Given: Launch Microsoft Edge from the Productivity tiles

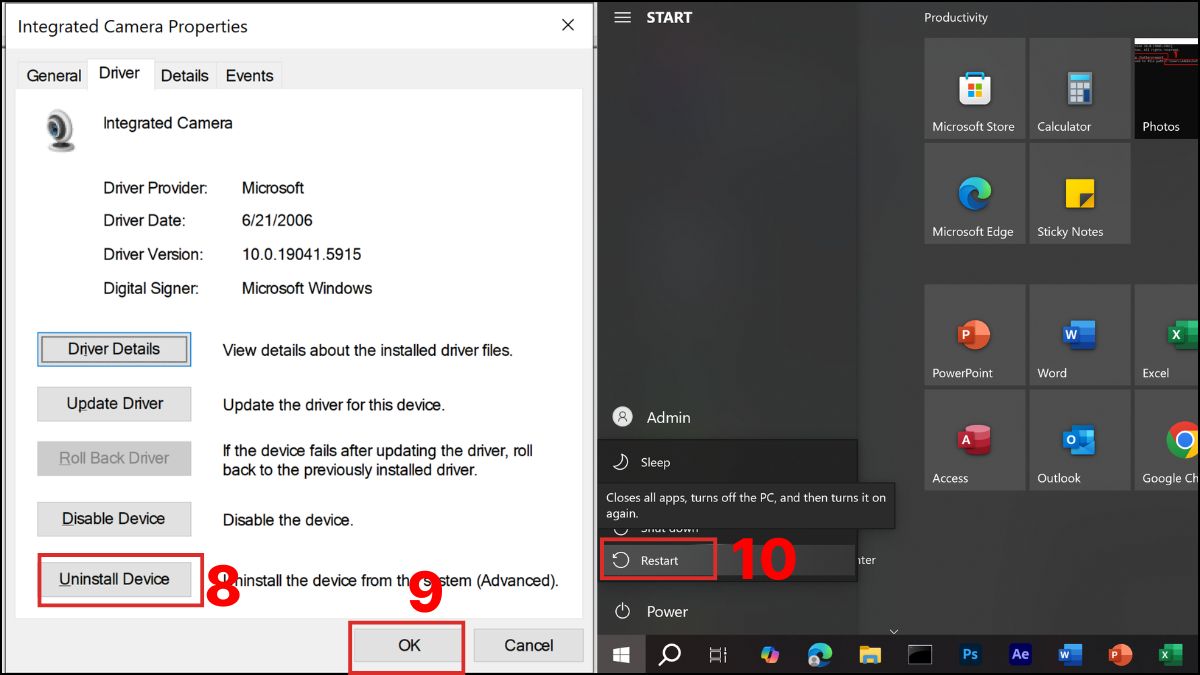Looking at the screenshot, I should 974,192.
